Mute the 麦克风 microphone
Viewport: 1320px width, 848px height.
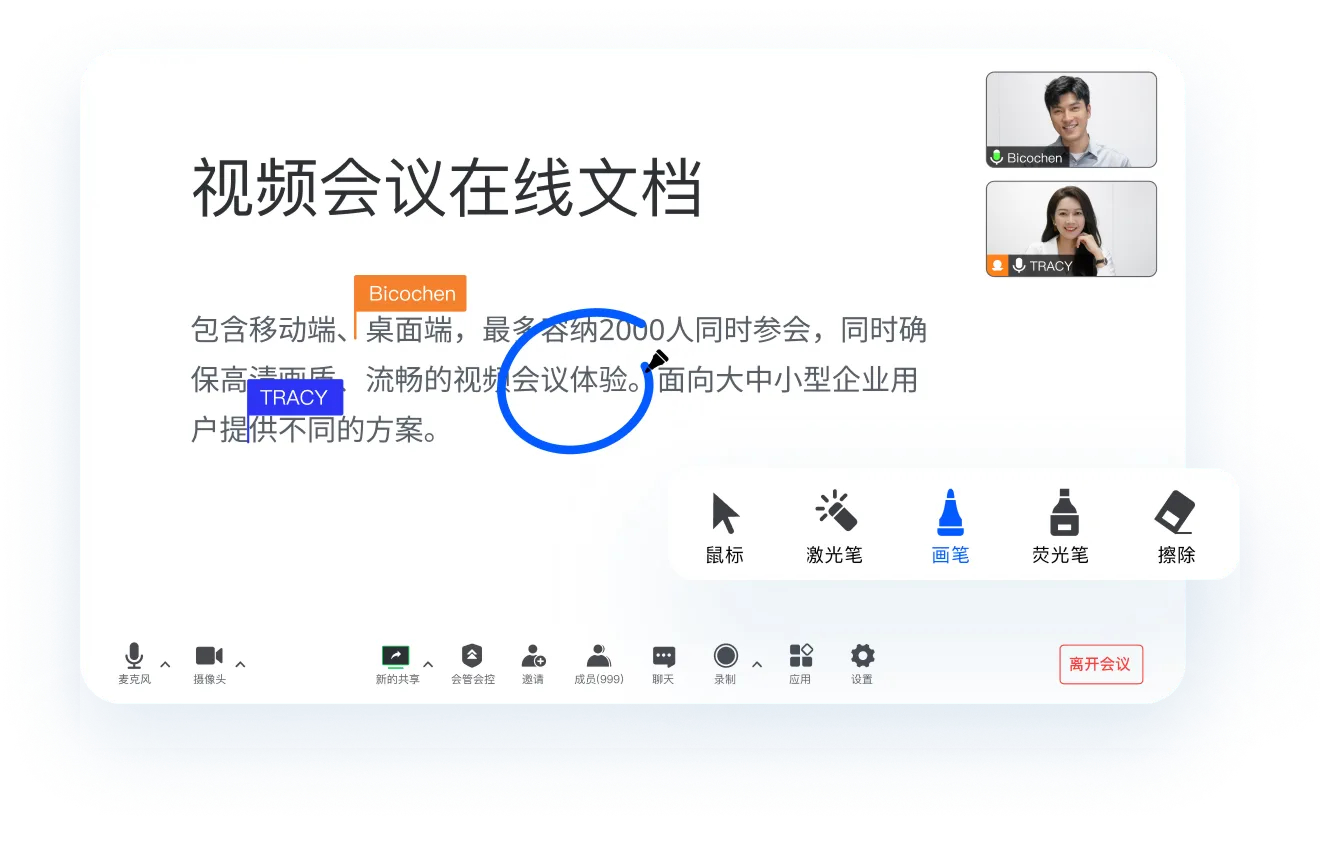[x=133, y=657]
